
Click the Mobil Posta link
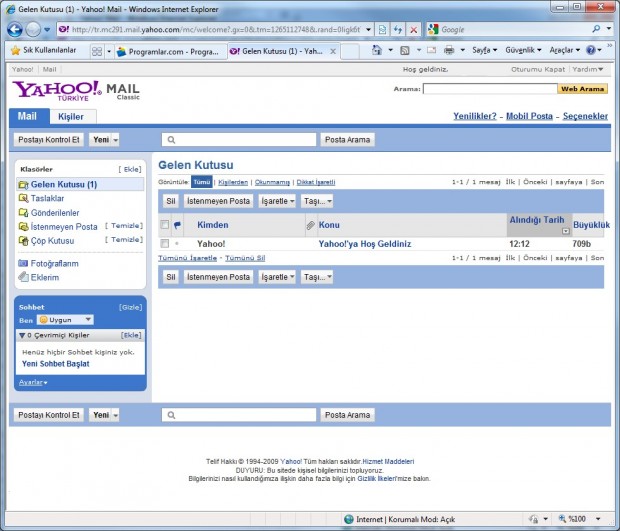tap(529, 116)
